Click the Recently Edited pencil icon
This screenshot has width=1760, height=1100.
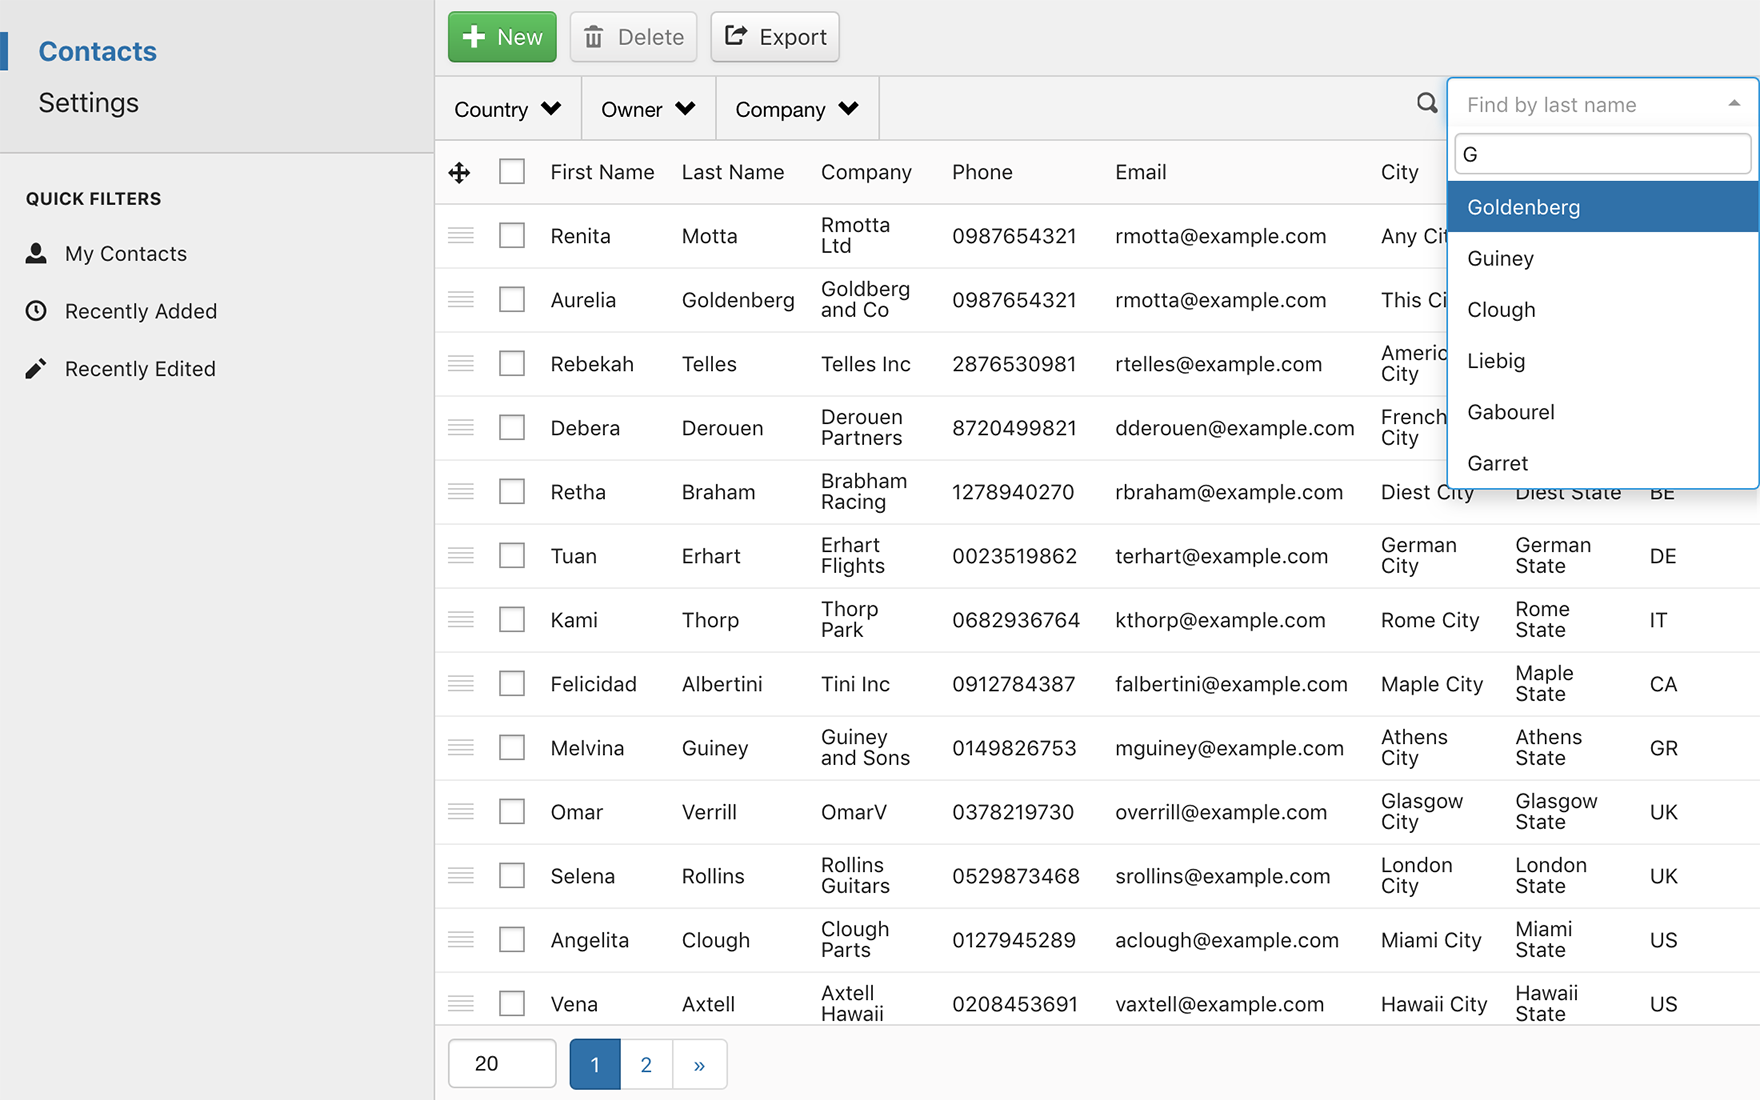coord(36,369)
